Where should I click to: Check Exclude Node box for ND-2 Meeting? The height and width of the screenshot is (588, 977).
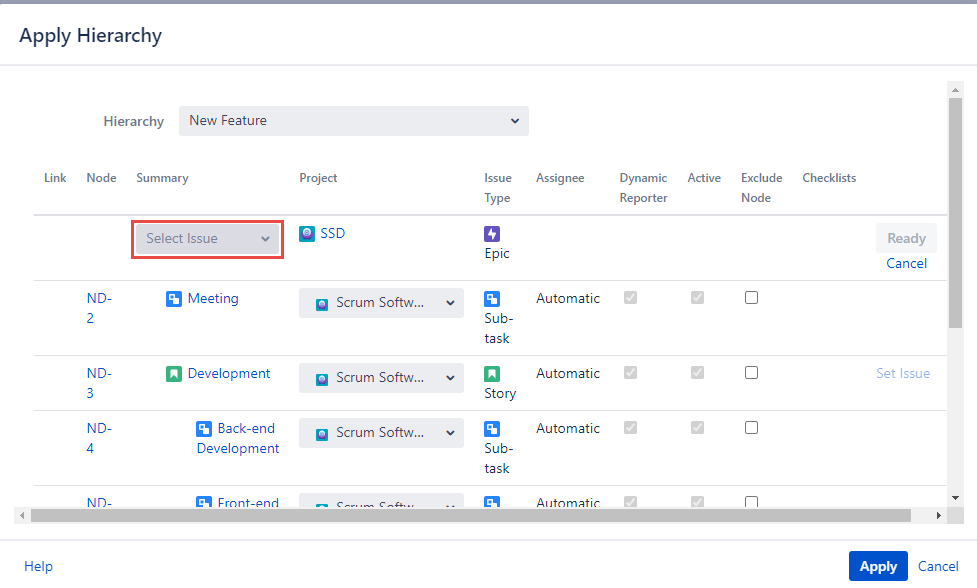pos(751,298)
